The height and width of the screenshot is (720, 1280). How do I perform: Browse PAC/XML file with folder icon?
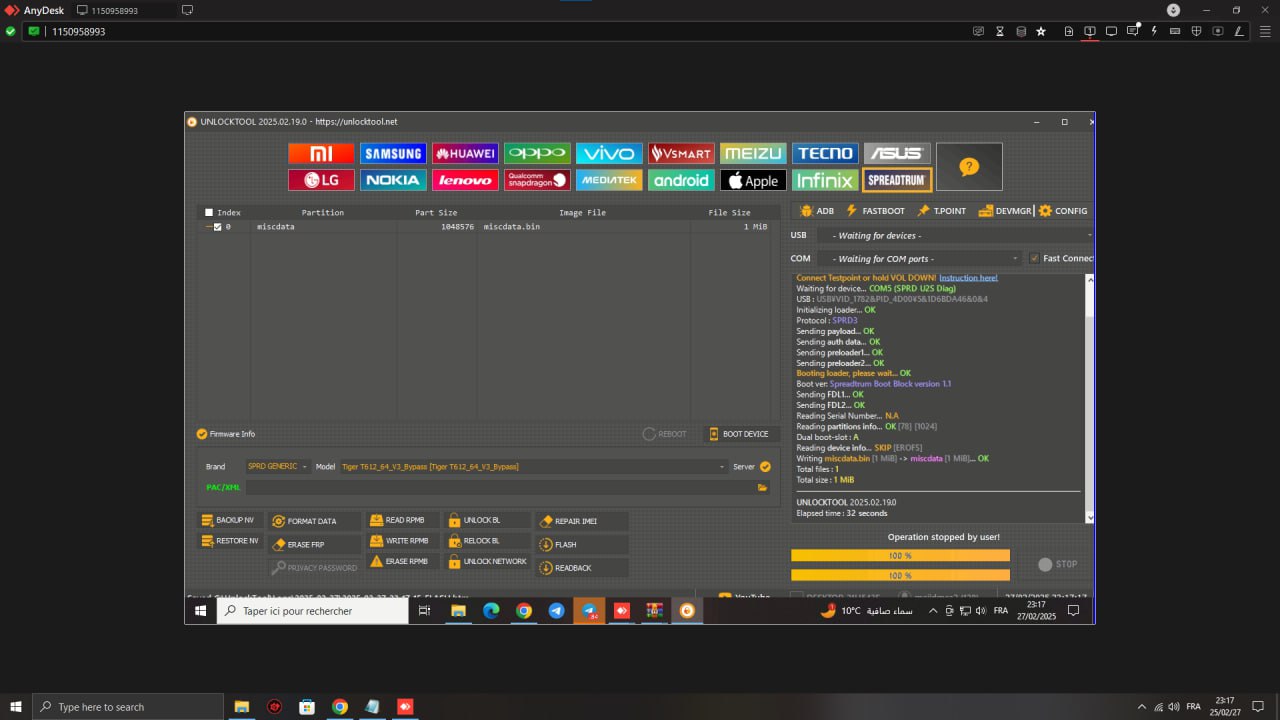[762, 488]
